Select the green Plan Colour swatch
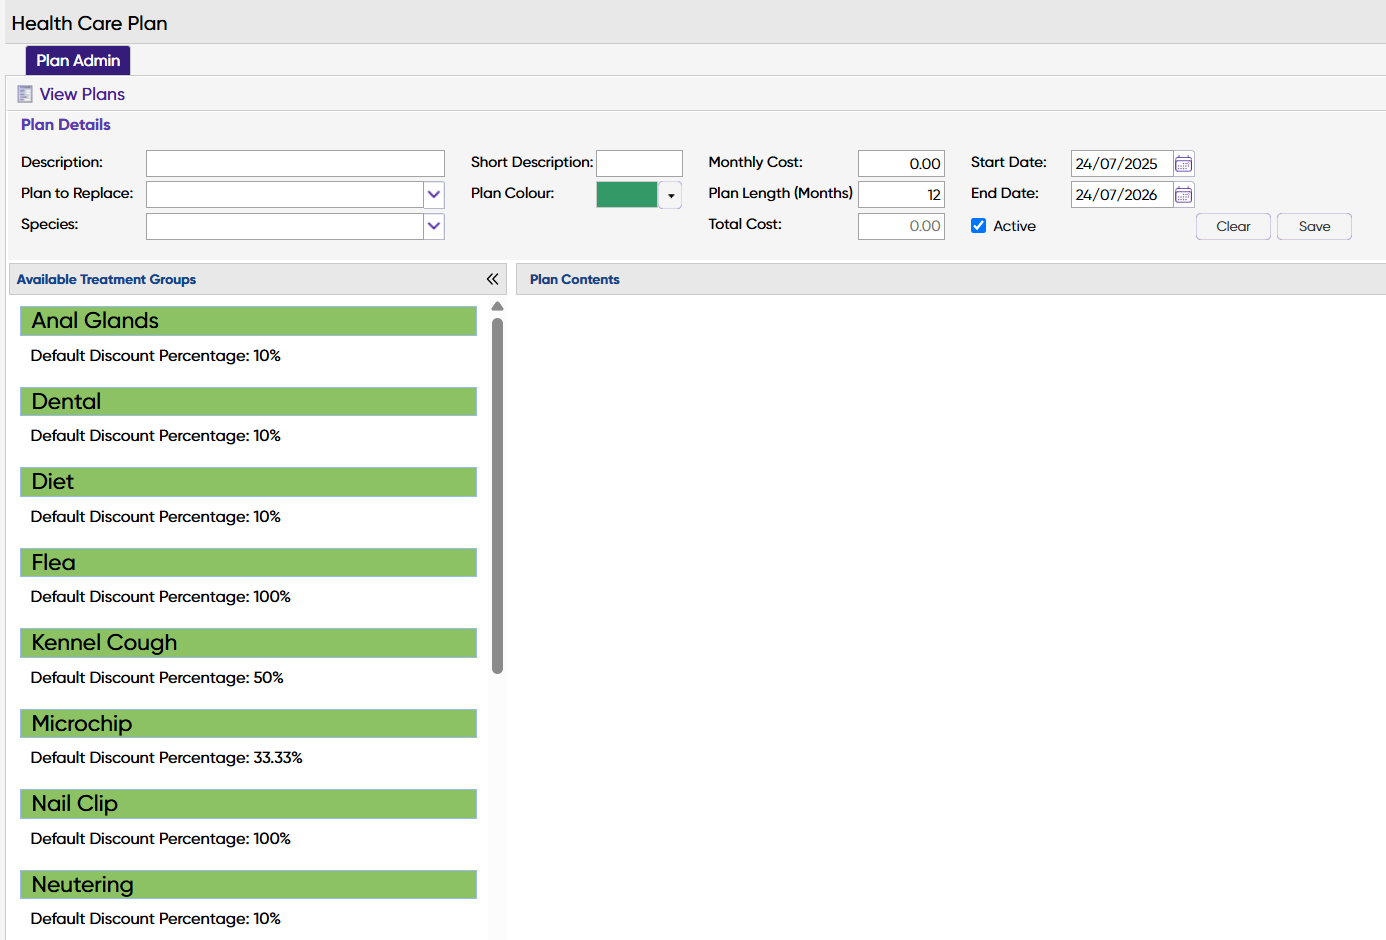The width and height of the screenshot is (1386, 940). 627,195
